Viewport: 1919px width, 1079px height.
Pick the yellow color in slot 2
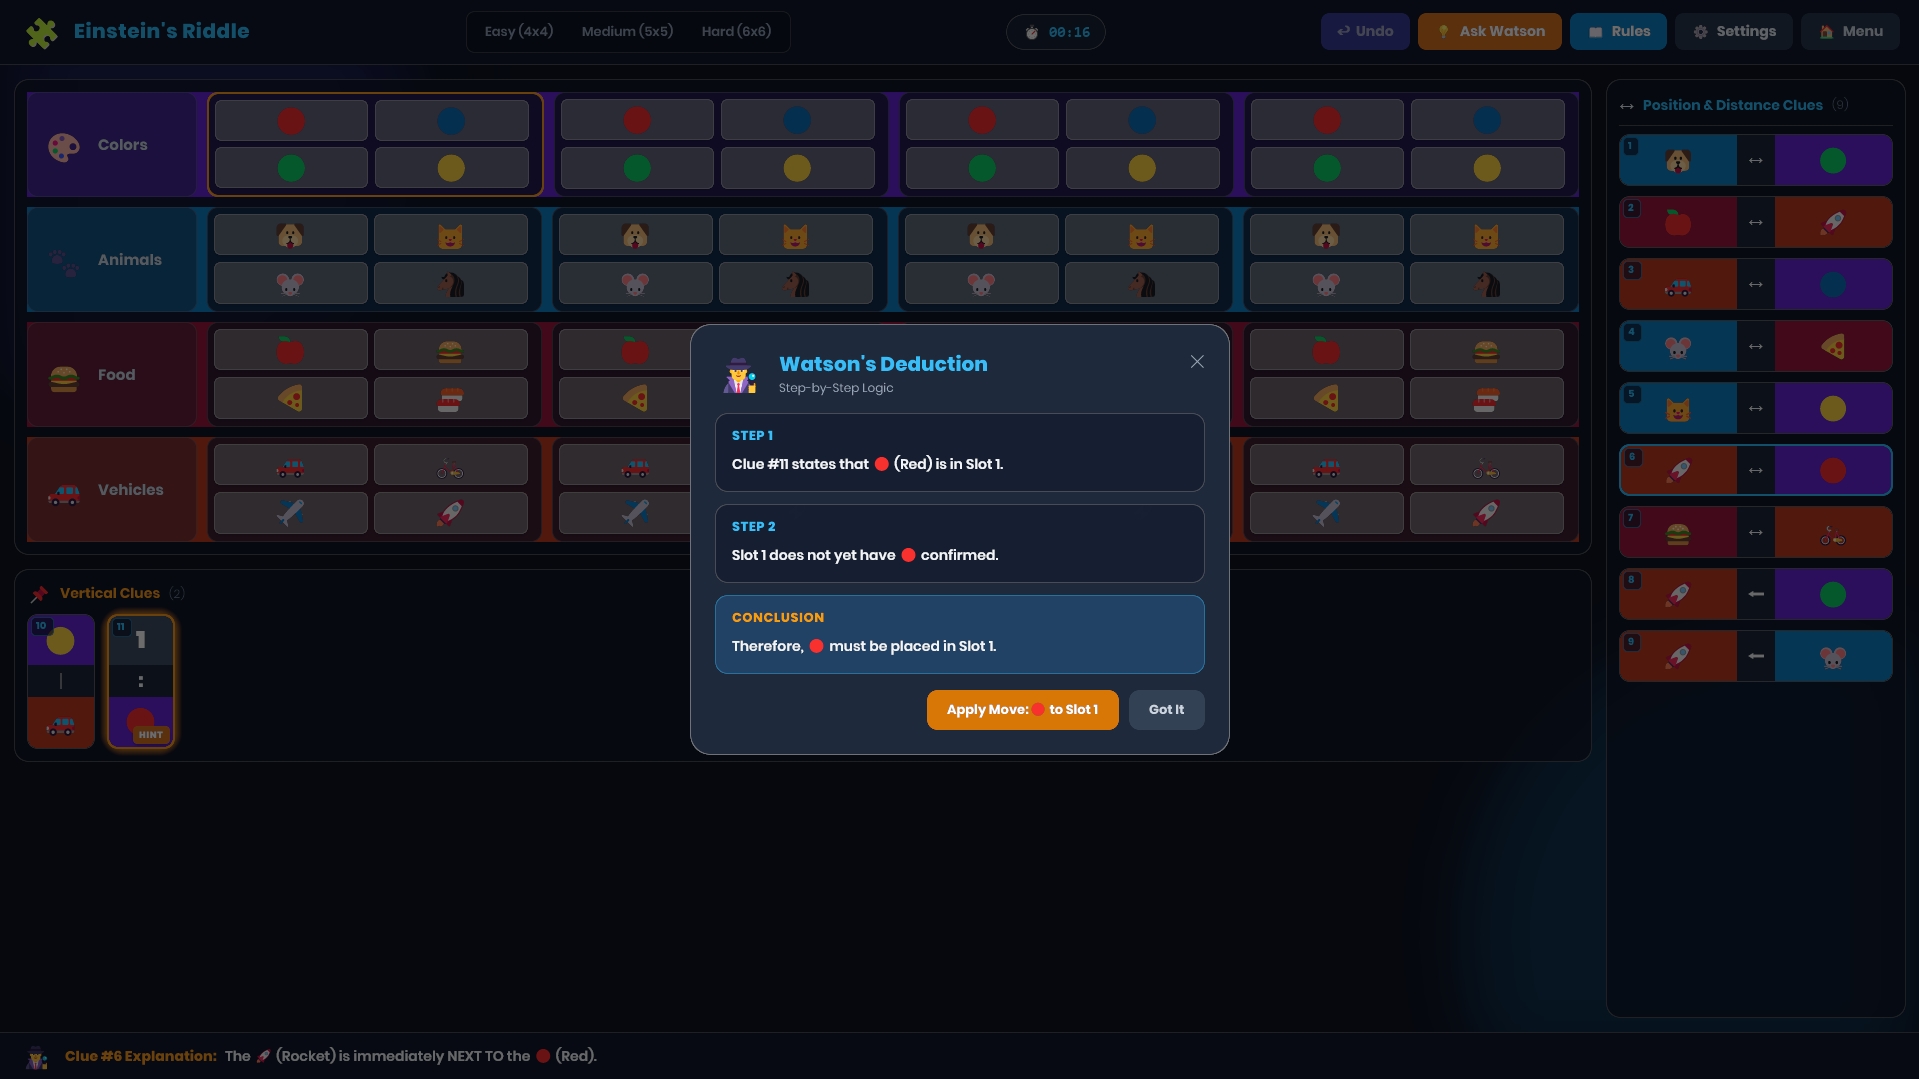tap(797, 168)
